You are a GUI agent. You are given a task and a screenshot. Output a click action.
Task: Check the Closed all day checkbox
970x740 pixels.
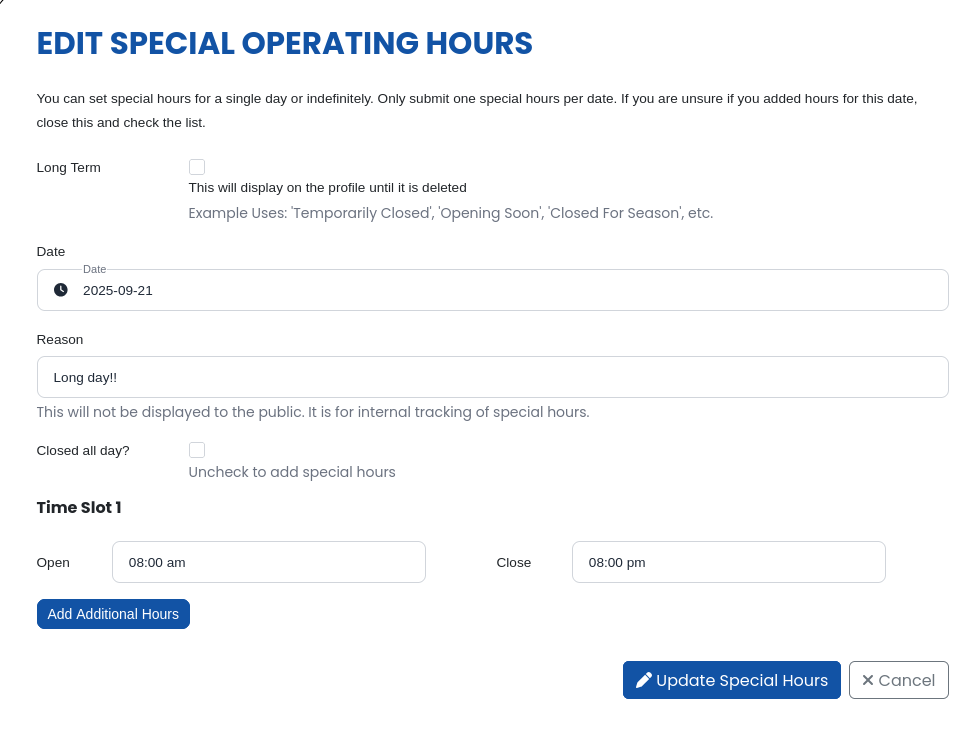(197, 450)
